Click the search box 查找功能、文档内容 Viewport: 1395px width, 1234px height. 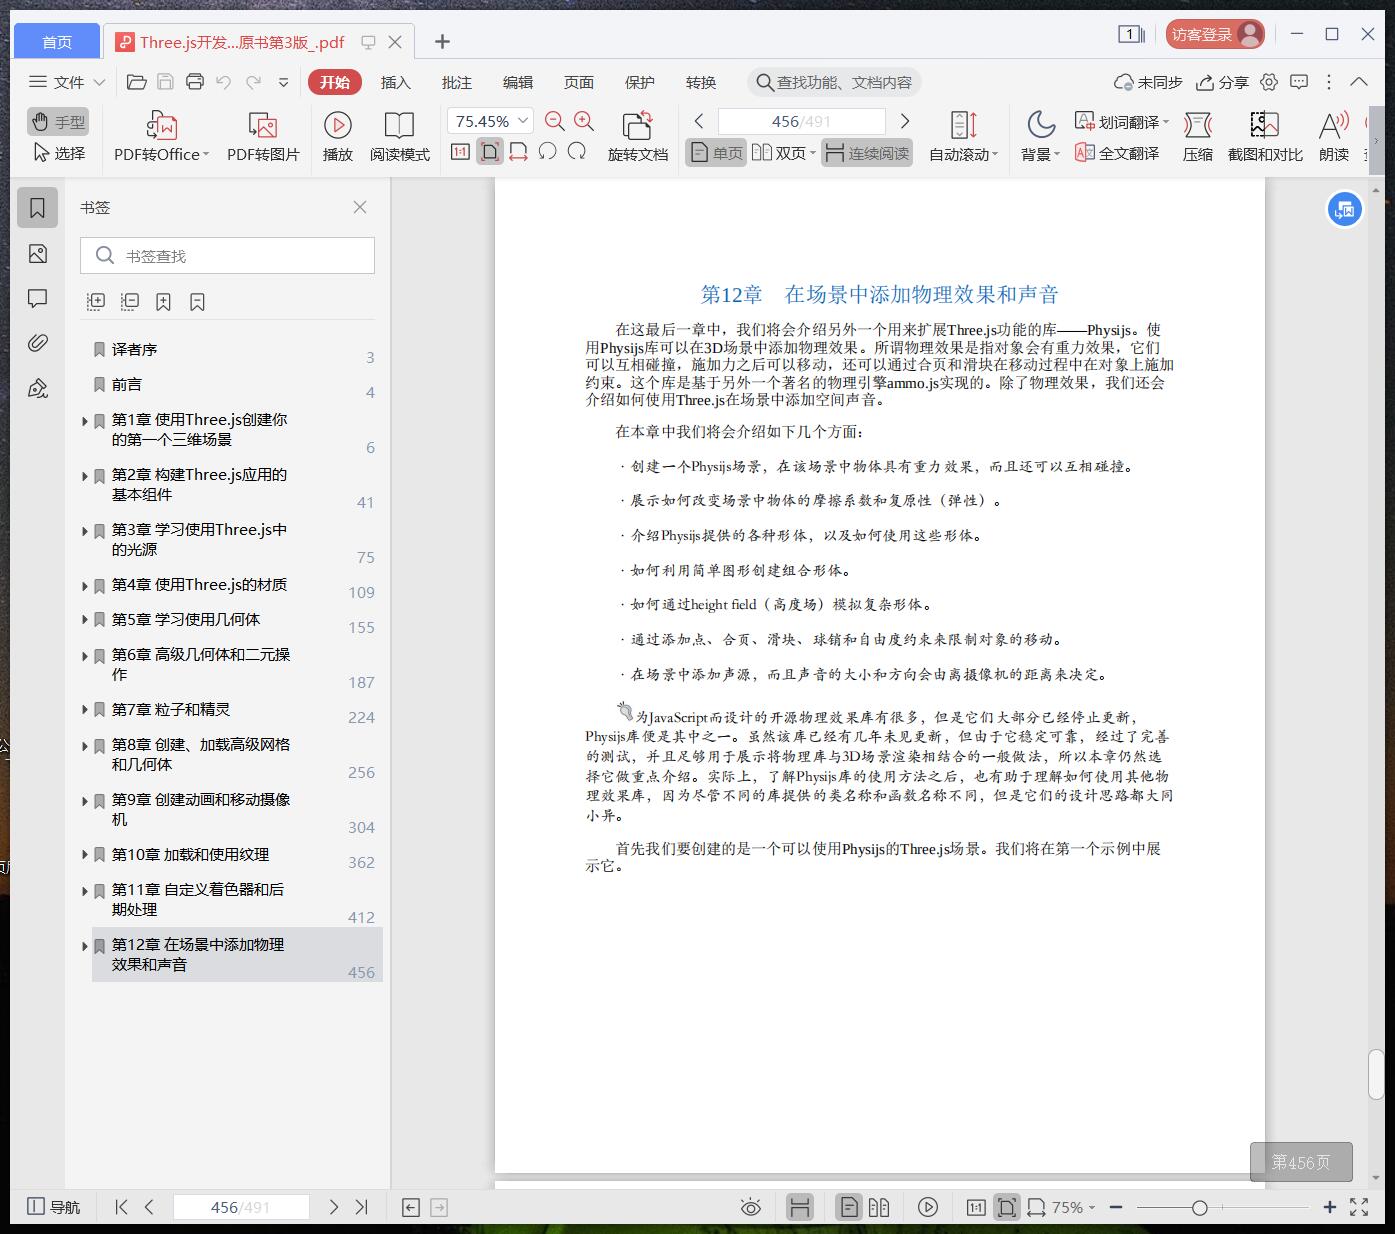(834, 82)
